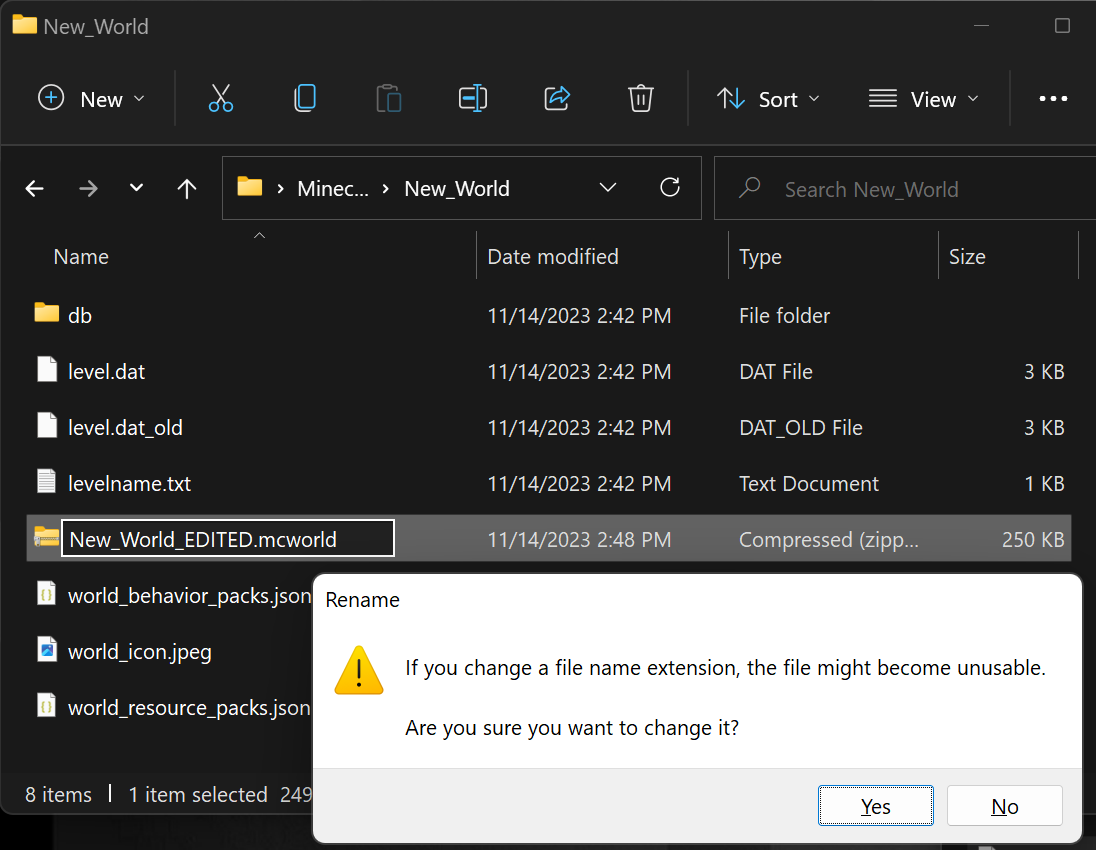Sort by Date modified column header
This screenshot has width=1096, height=850.
point(553,257)
